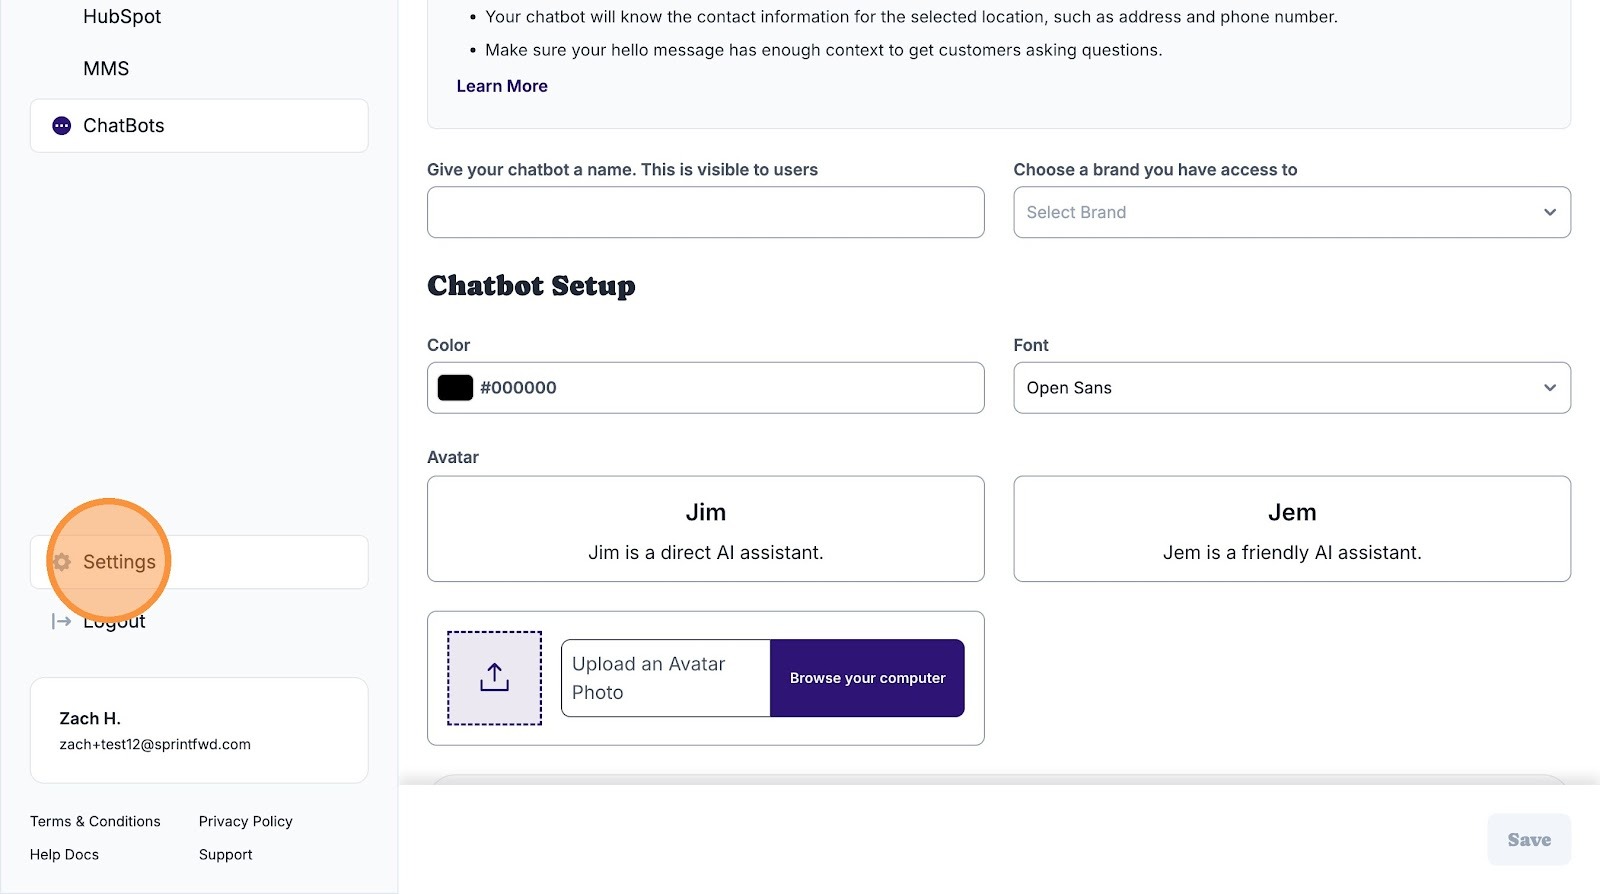Open the Privacy Policy link
The height and width of the screenshot is (894, 1600).
click(245, 821)
